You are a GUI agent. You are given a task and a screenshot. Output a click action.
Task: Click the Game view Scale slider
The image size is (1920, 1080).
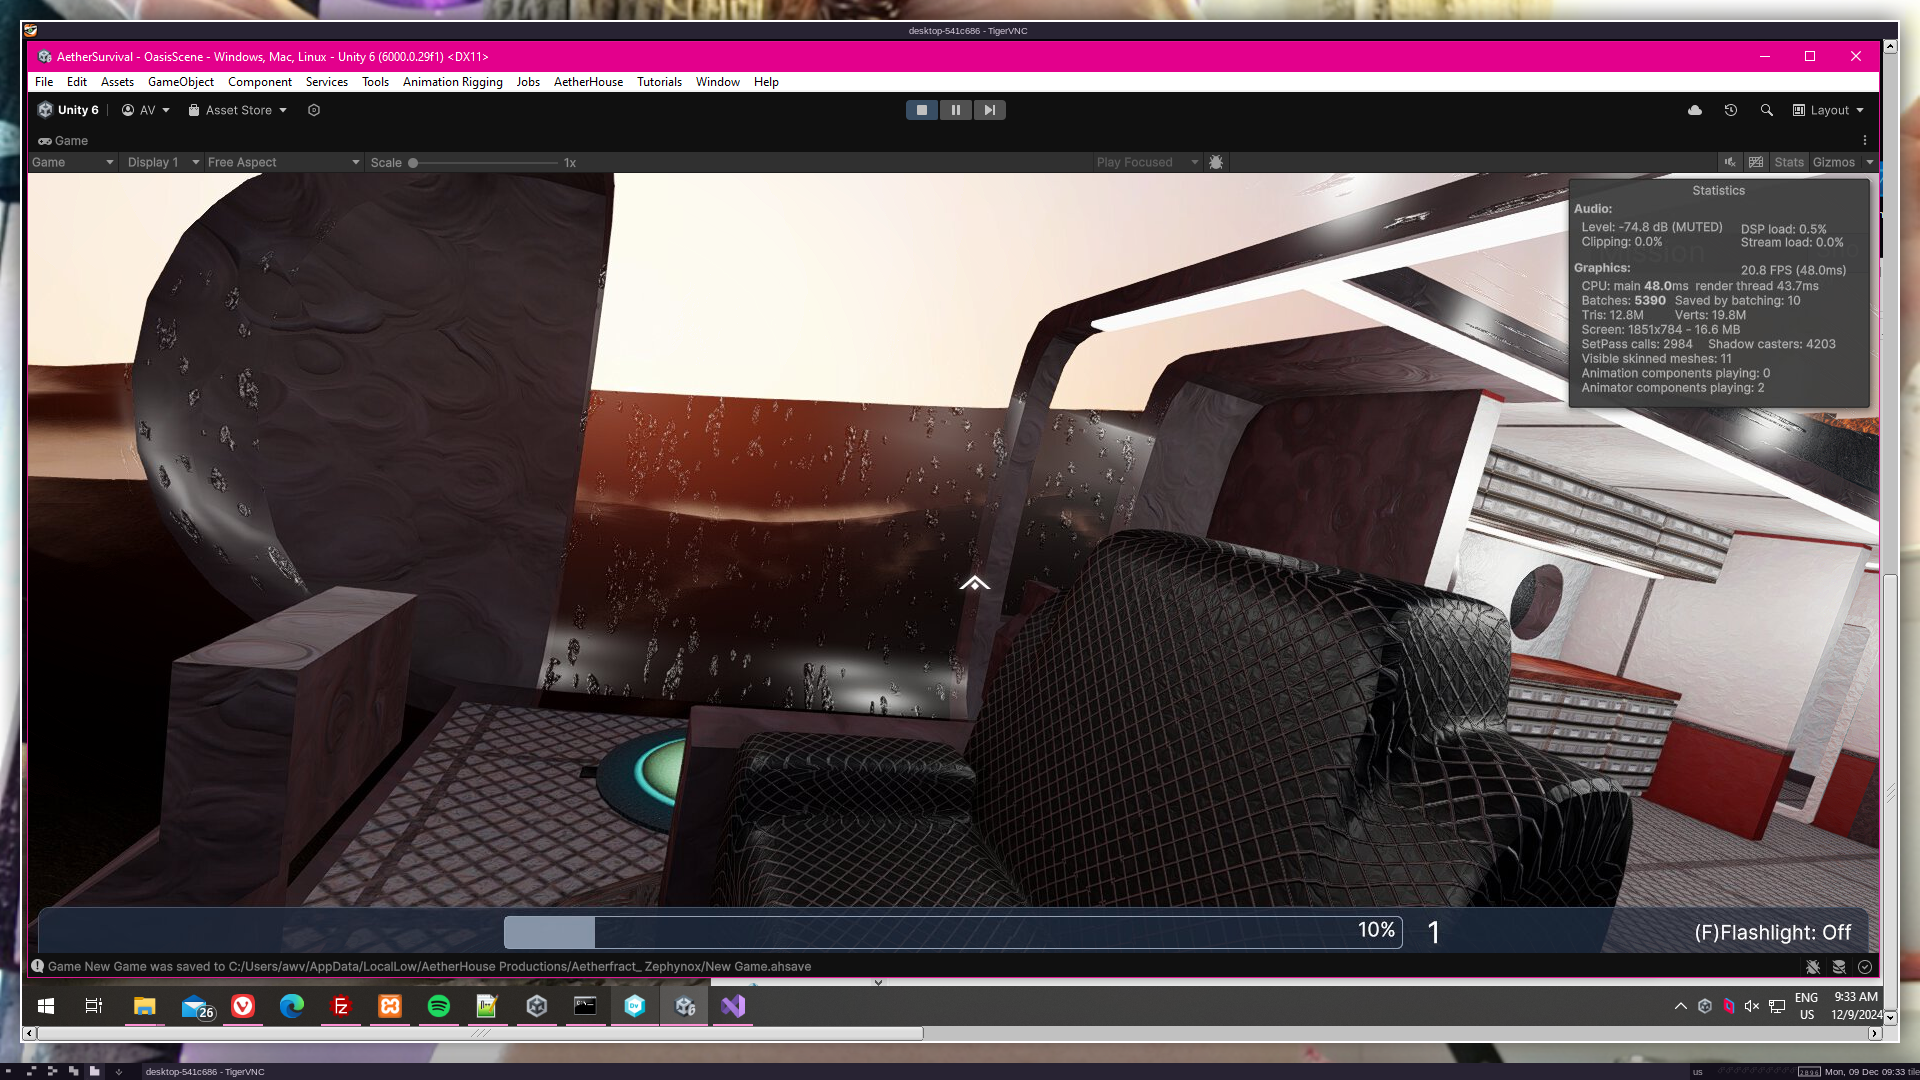485,162
